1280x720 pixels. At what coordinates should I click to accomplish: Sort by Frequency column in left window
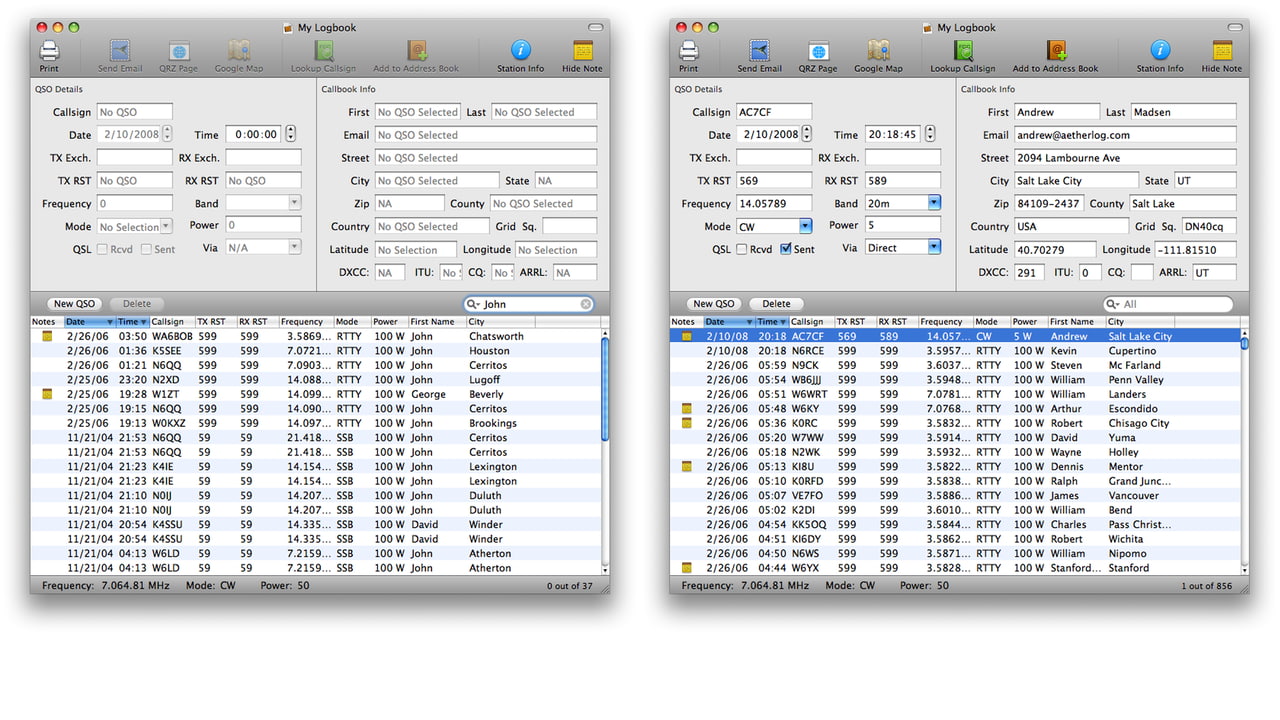[306, 322]
